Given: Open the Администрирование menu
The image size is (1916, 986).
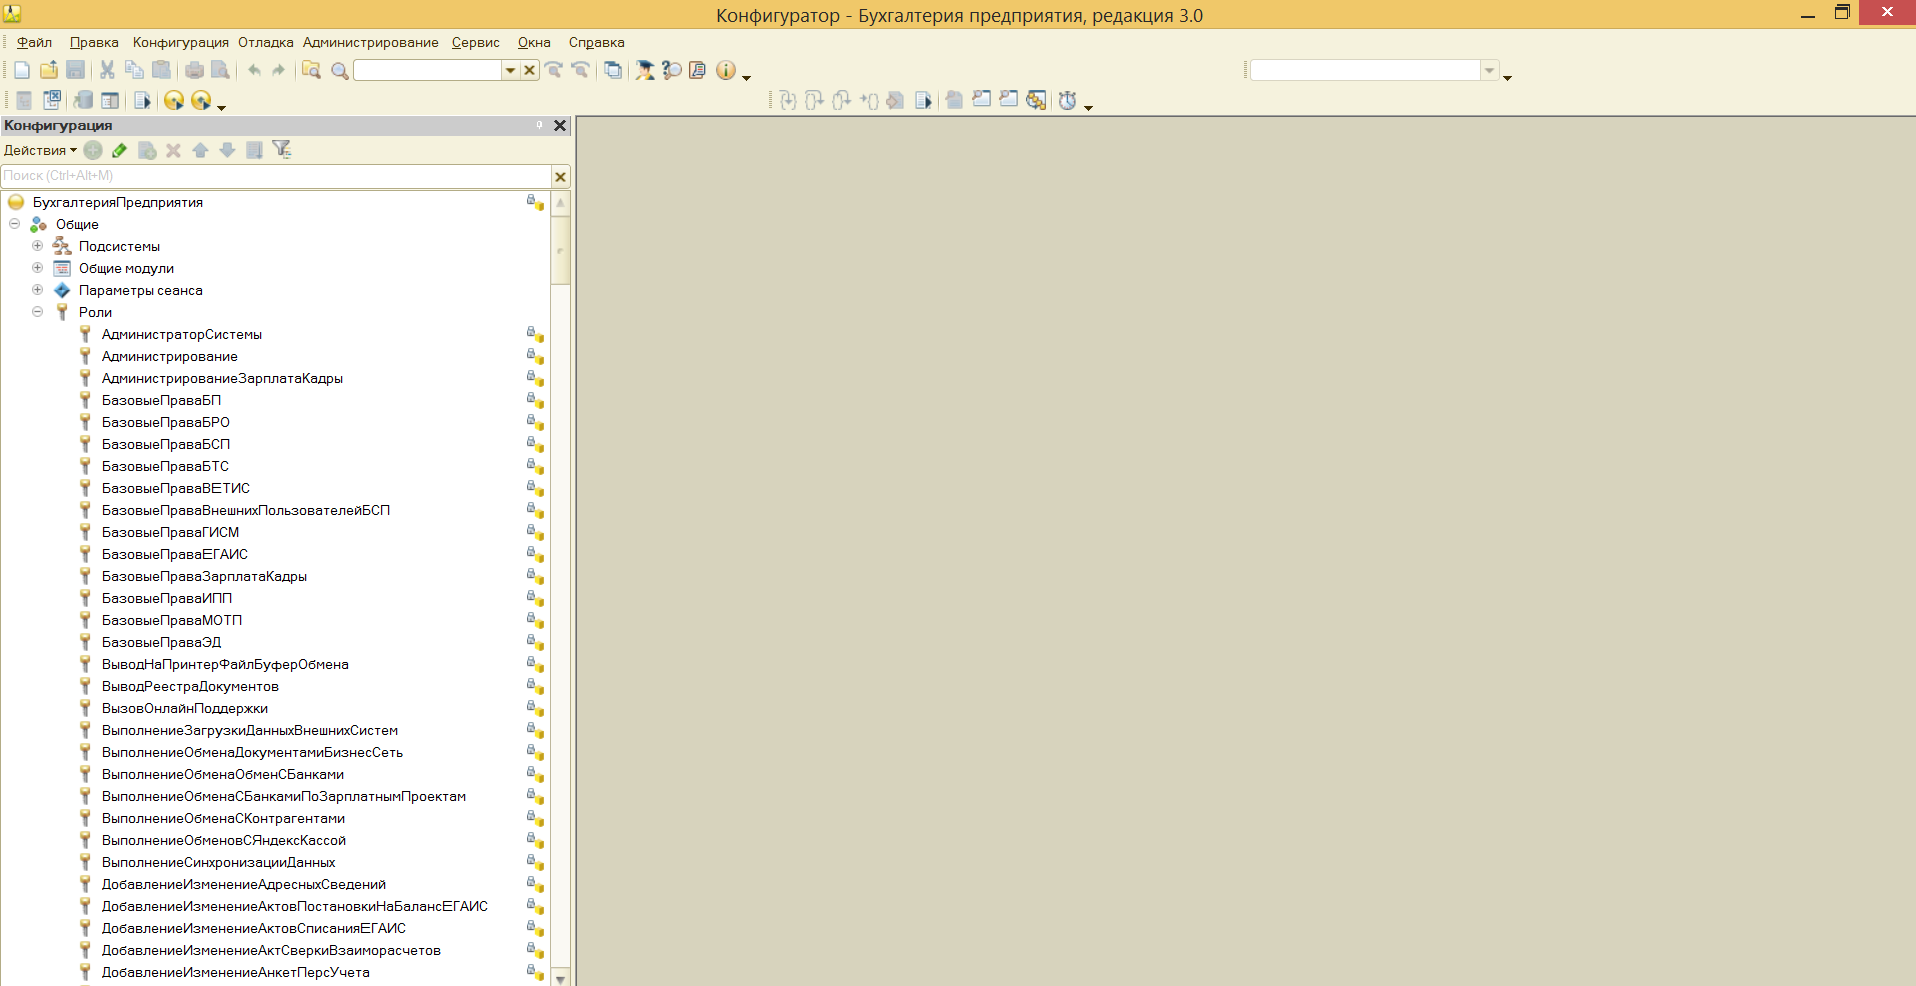Looking at the screenshot, I should coord(370,42).
